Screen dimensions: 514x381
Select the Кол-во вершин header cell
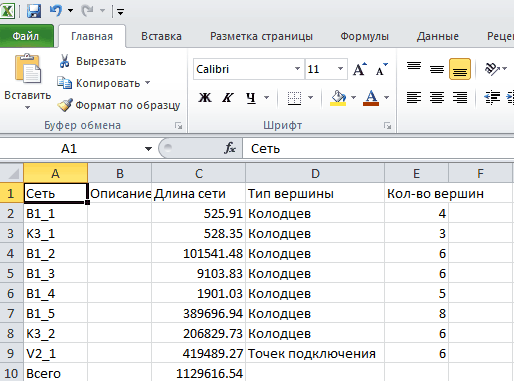point(417,193)
